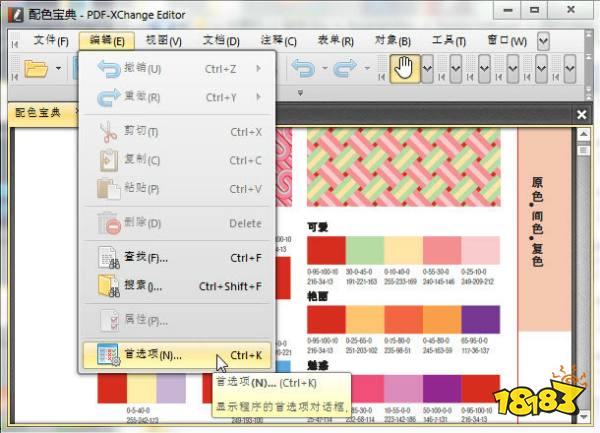Click the Open folder icon in toolbar
The height and width of the screenshot is (433, 600).
(36, 69)
